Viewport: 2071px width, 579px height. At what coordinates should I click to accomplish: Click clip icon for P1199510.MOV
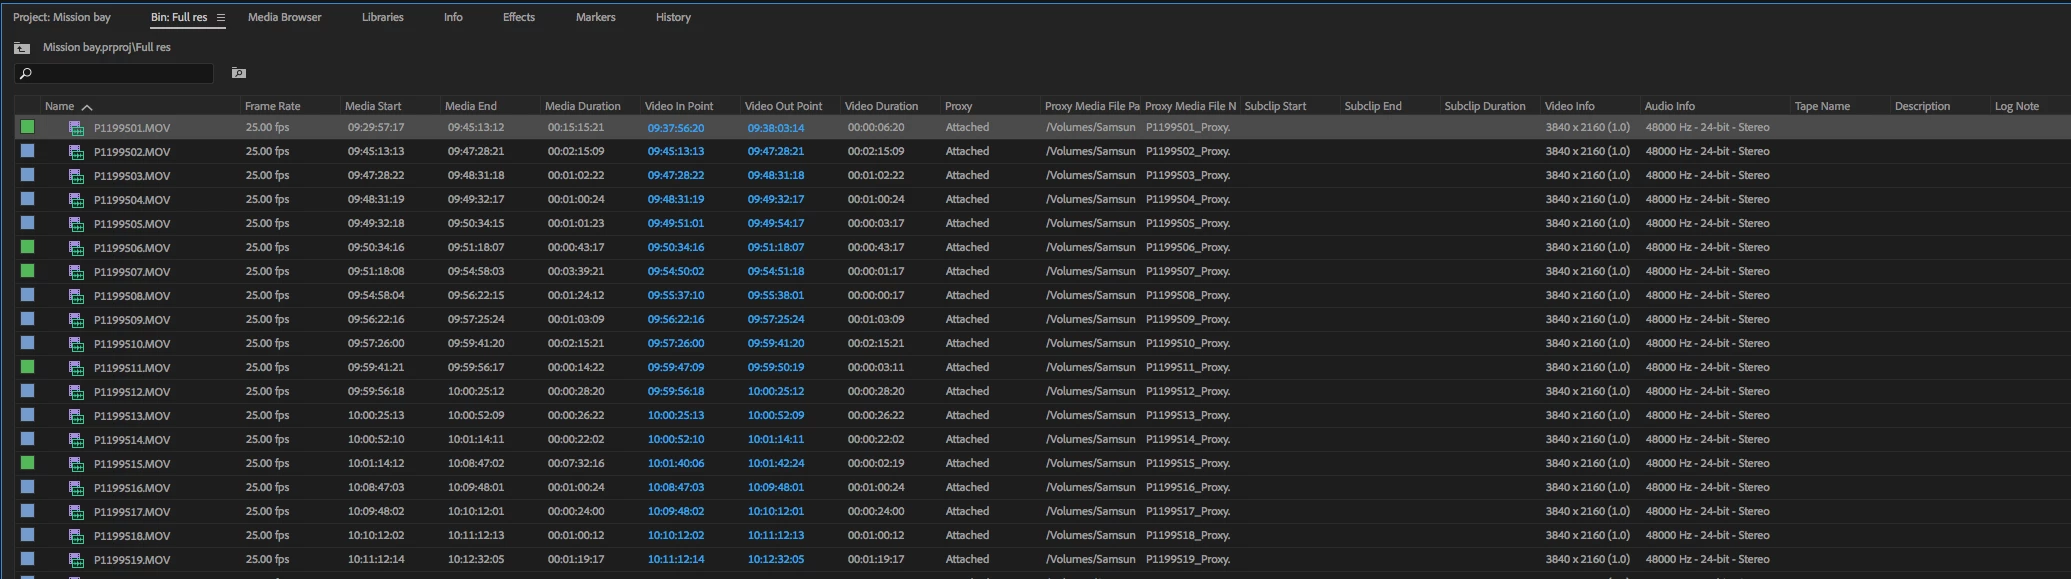[76, 344]
